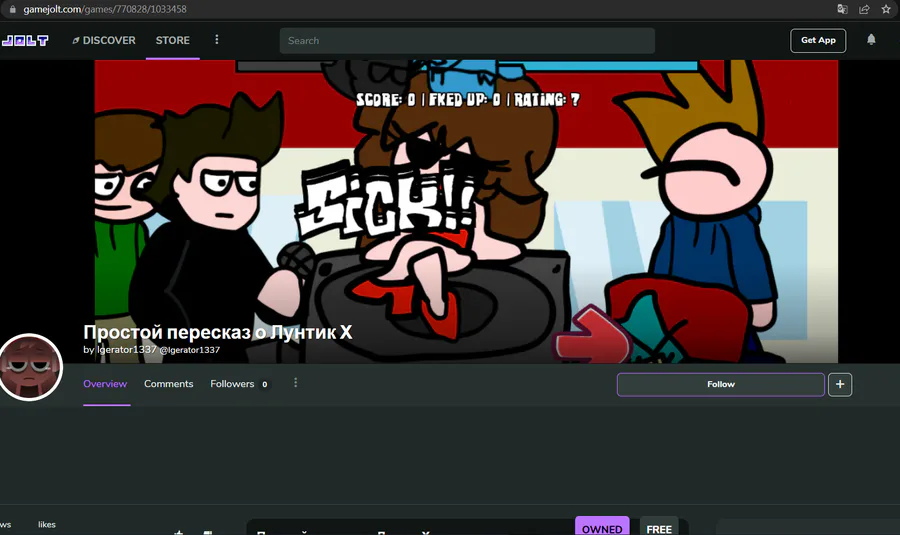Open the Discover page
Screen dimensions: 900x535
(x=104, y=40)
